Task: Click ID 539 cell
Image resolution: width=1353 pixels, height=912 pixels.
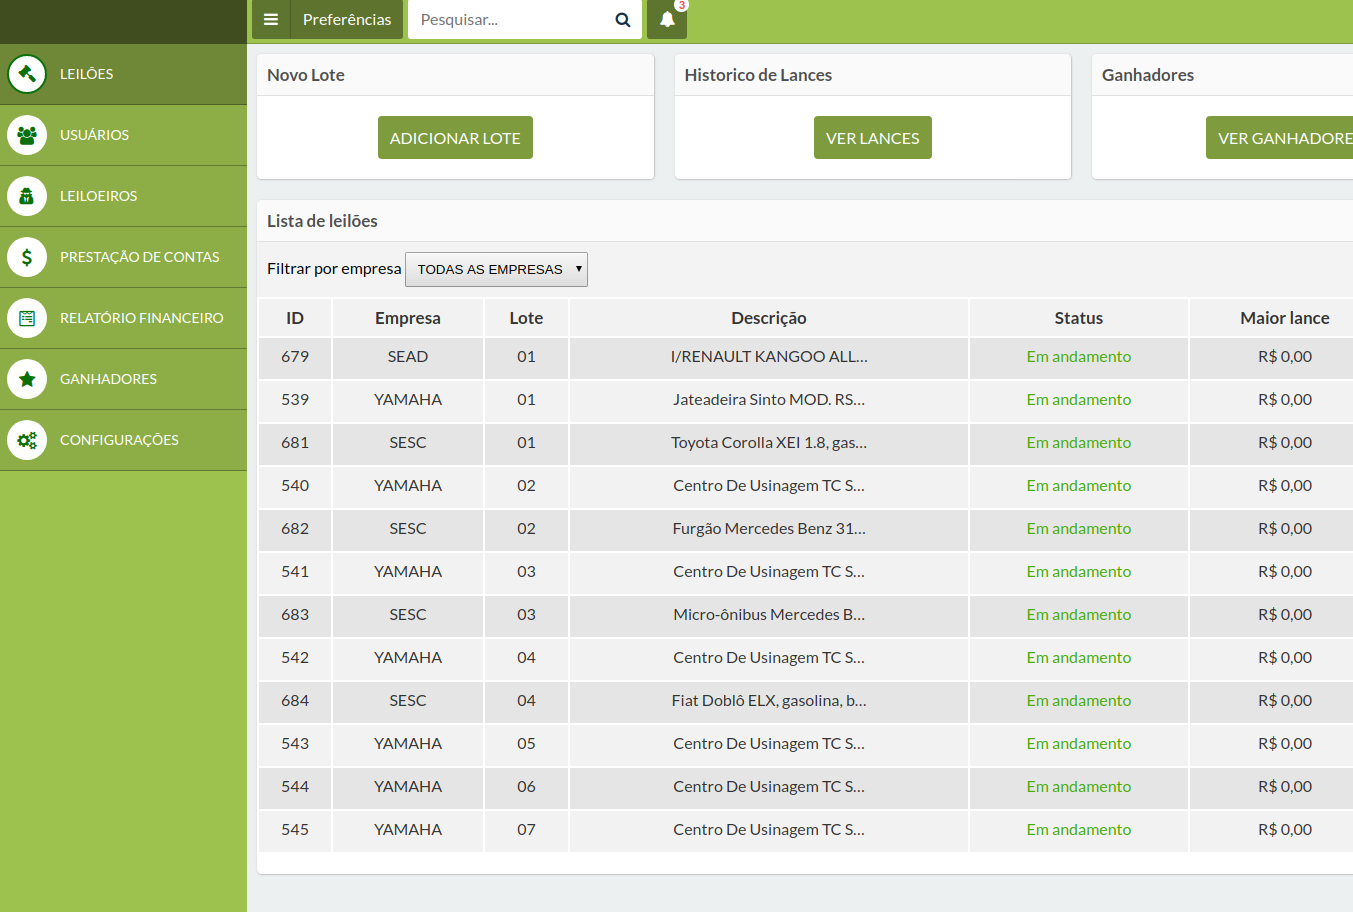Action: point(295,400)
